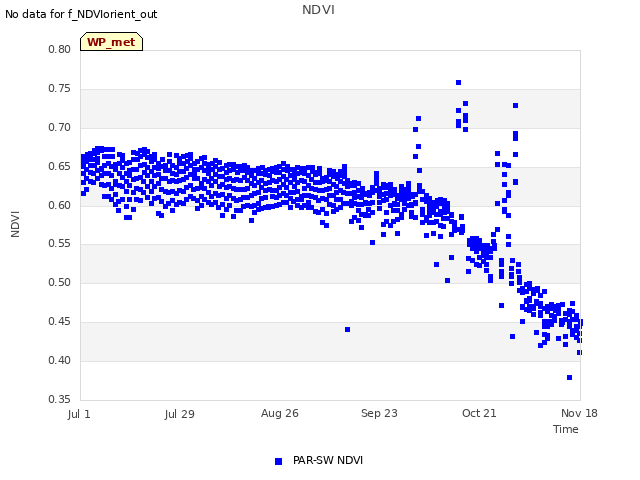Click the Jul 1 x-axis tick label
This screenshot has width=640, height=480.
[79, 414]
